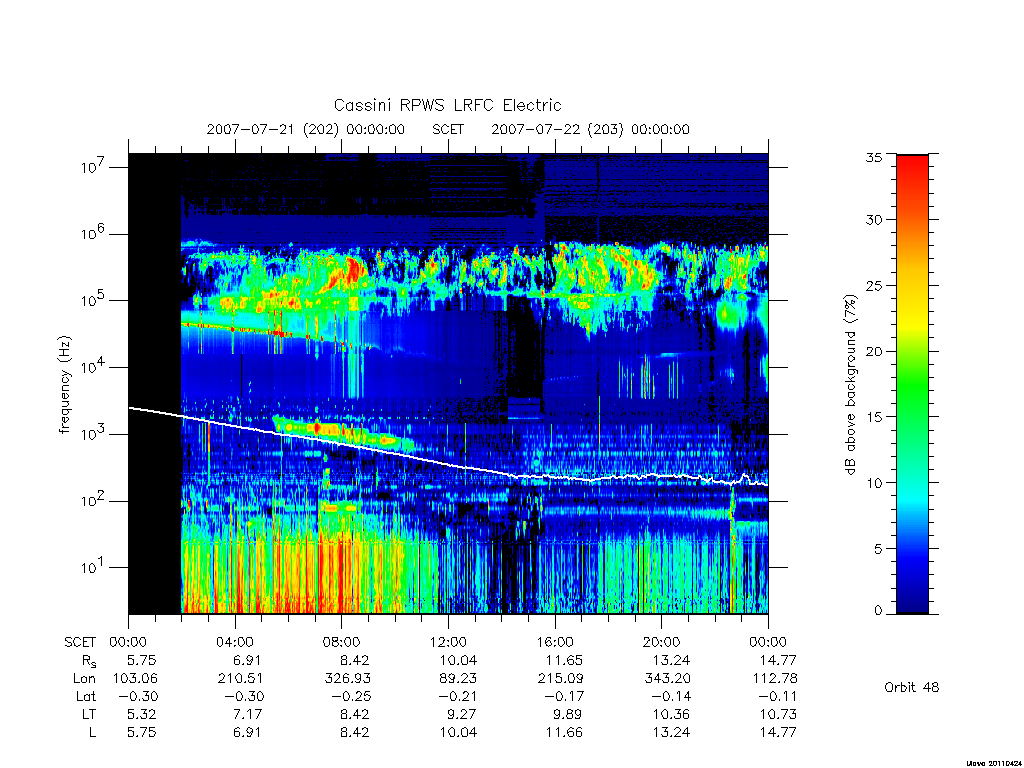Click the Lon value 326.93
This screenshot has height=768, width=1024.
pos(347,679)
